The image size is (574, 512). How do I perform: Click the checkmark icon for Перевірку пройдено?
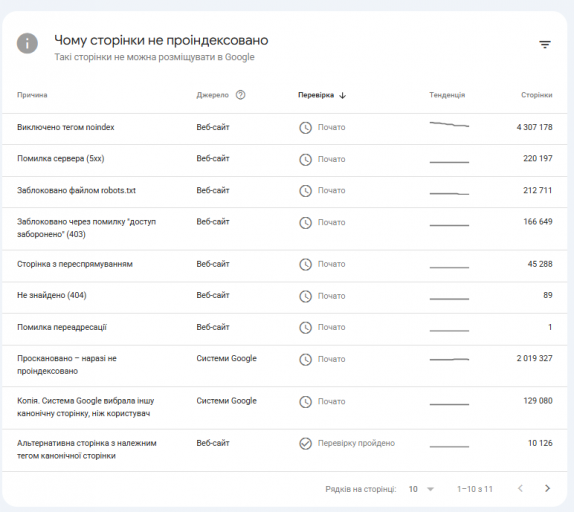coord(305,444)
